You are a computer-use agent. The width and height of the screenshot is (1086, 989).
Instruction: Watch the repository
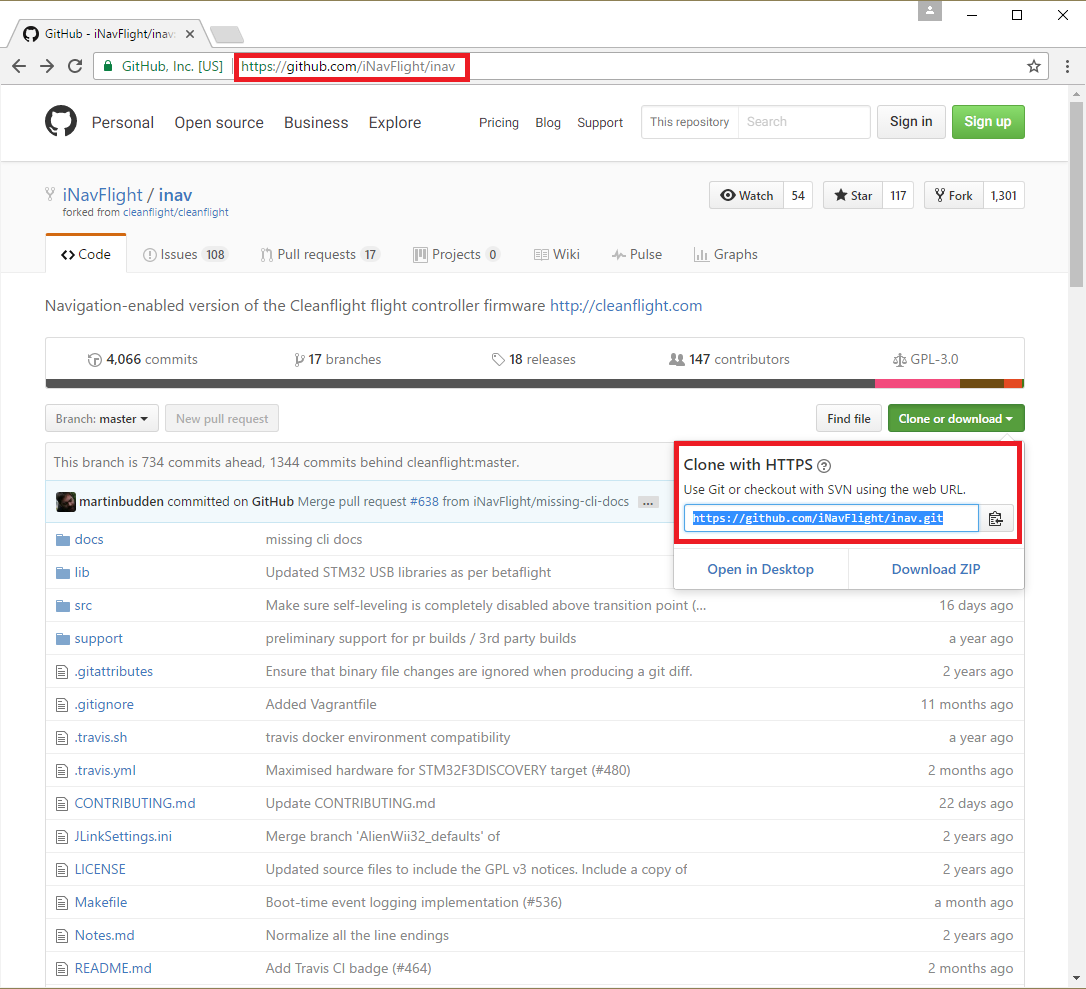click(x=747, y=195)
